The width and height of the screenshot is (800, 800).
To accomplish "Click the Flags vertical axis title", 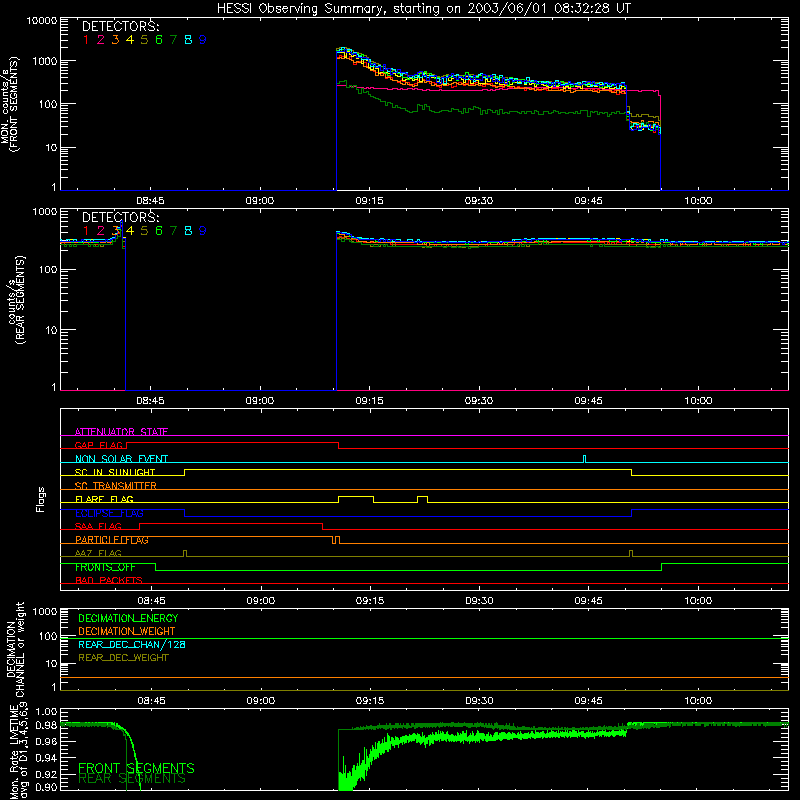I will pyautogui.click(x=41, y=499).
